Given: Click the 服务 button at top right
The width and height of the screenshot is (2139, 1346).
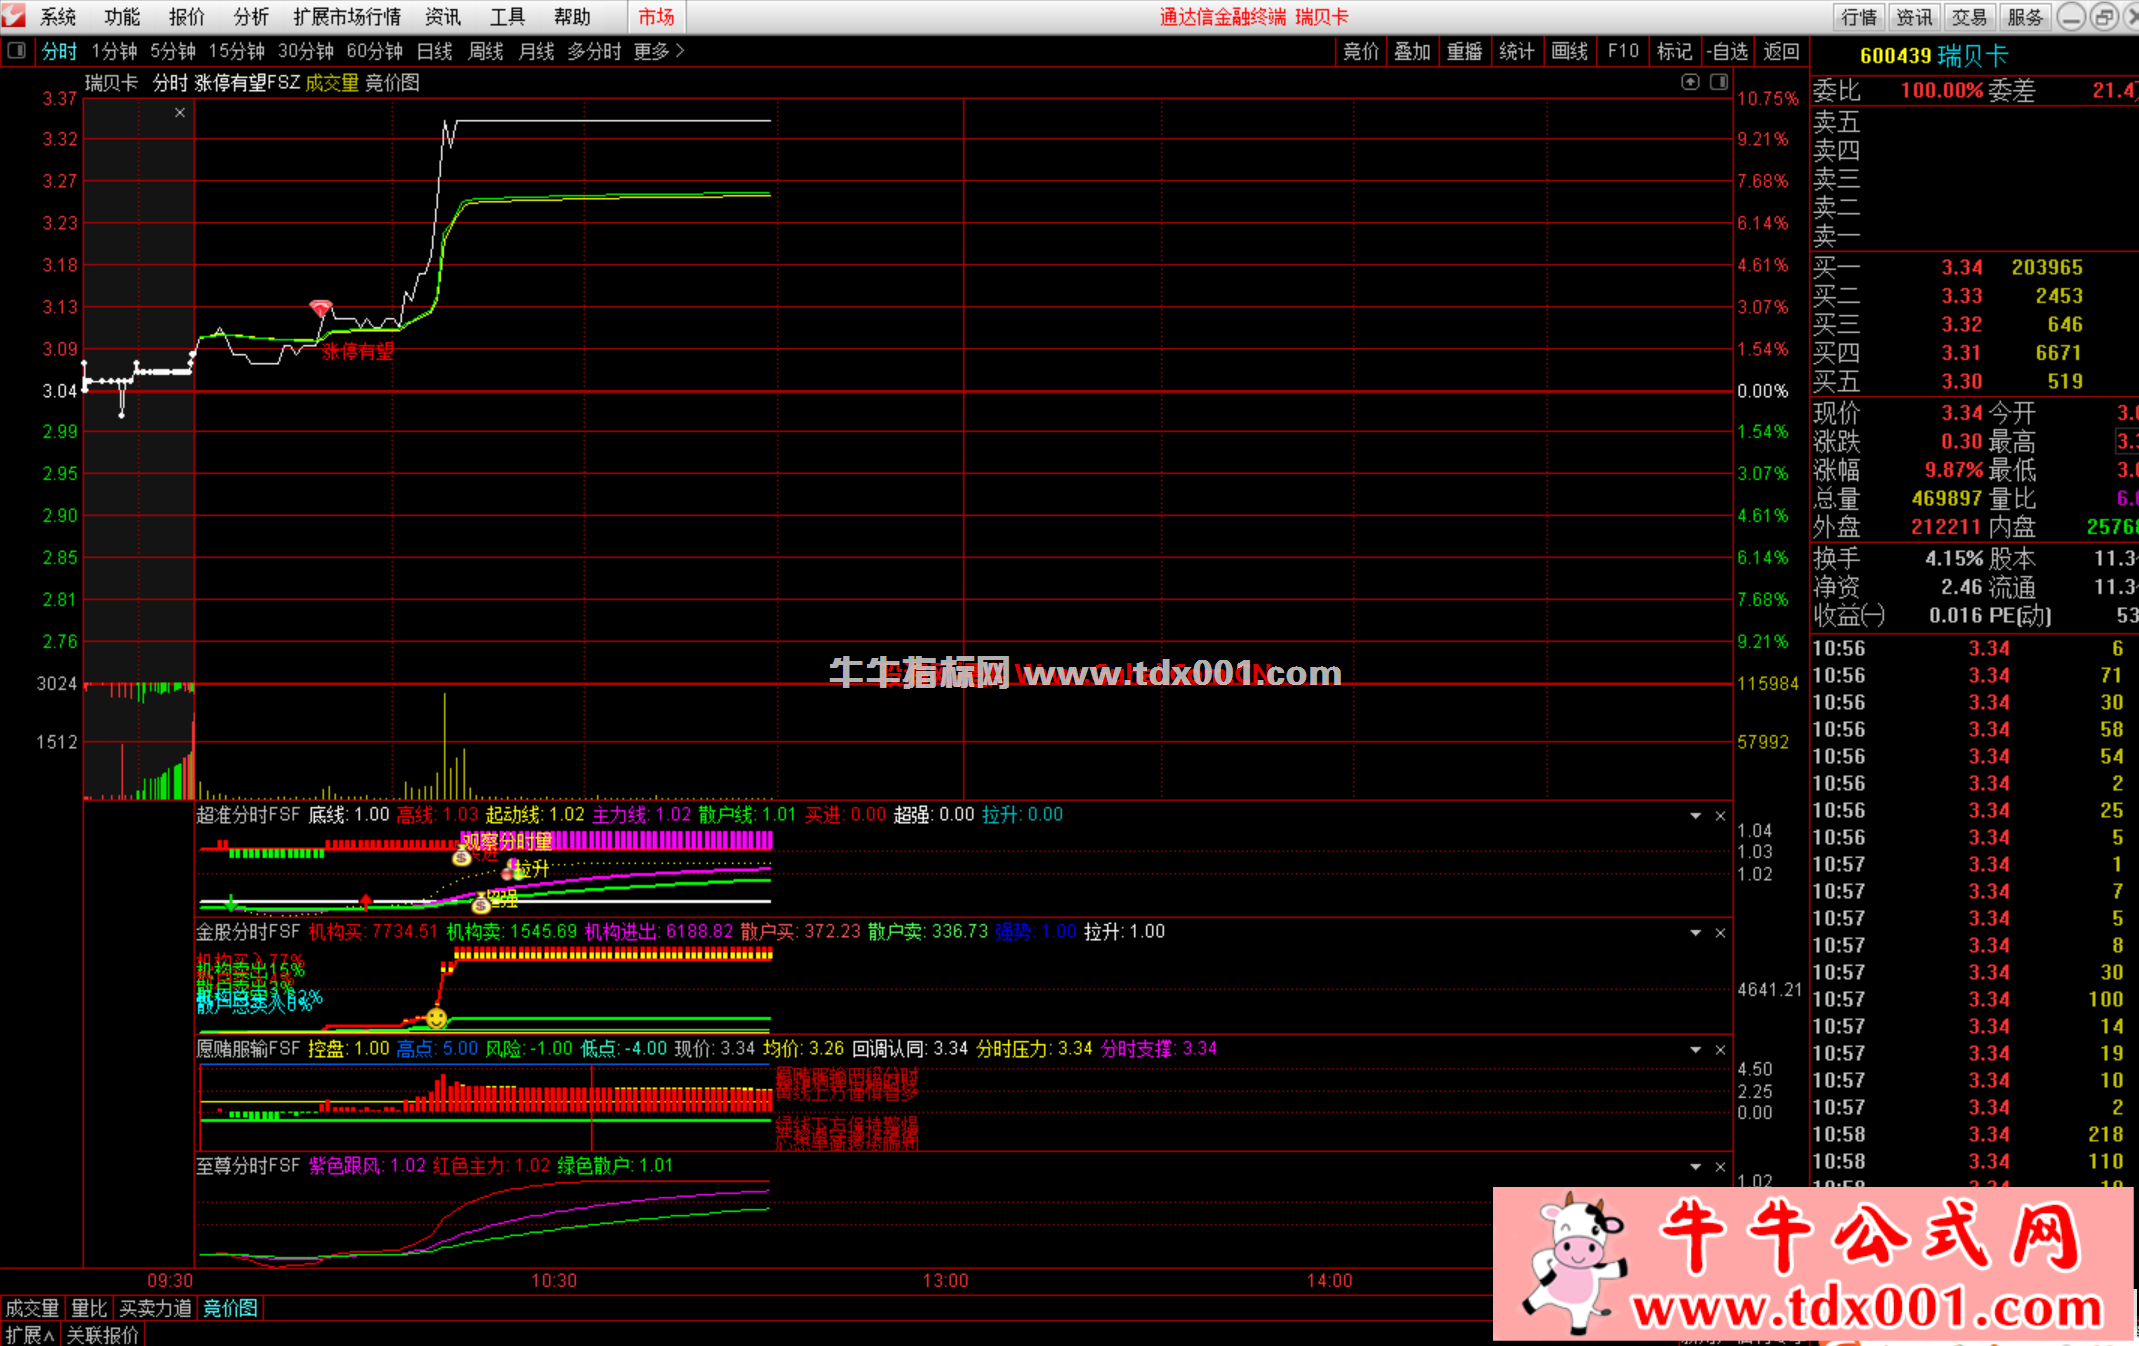Looking at the screenshot, I should tap(2025, 17).
